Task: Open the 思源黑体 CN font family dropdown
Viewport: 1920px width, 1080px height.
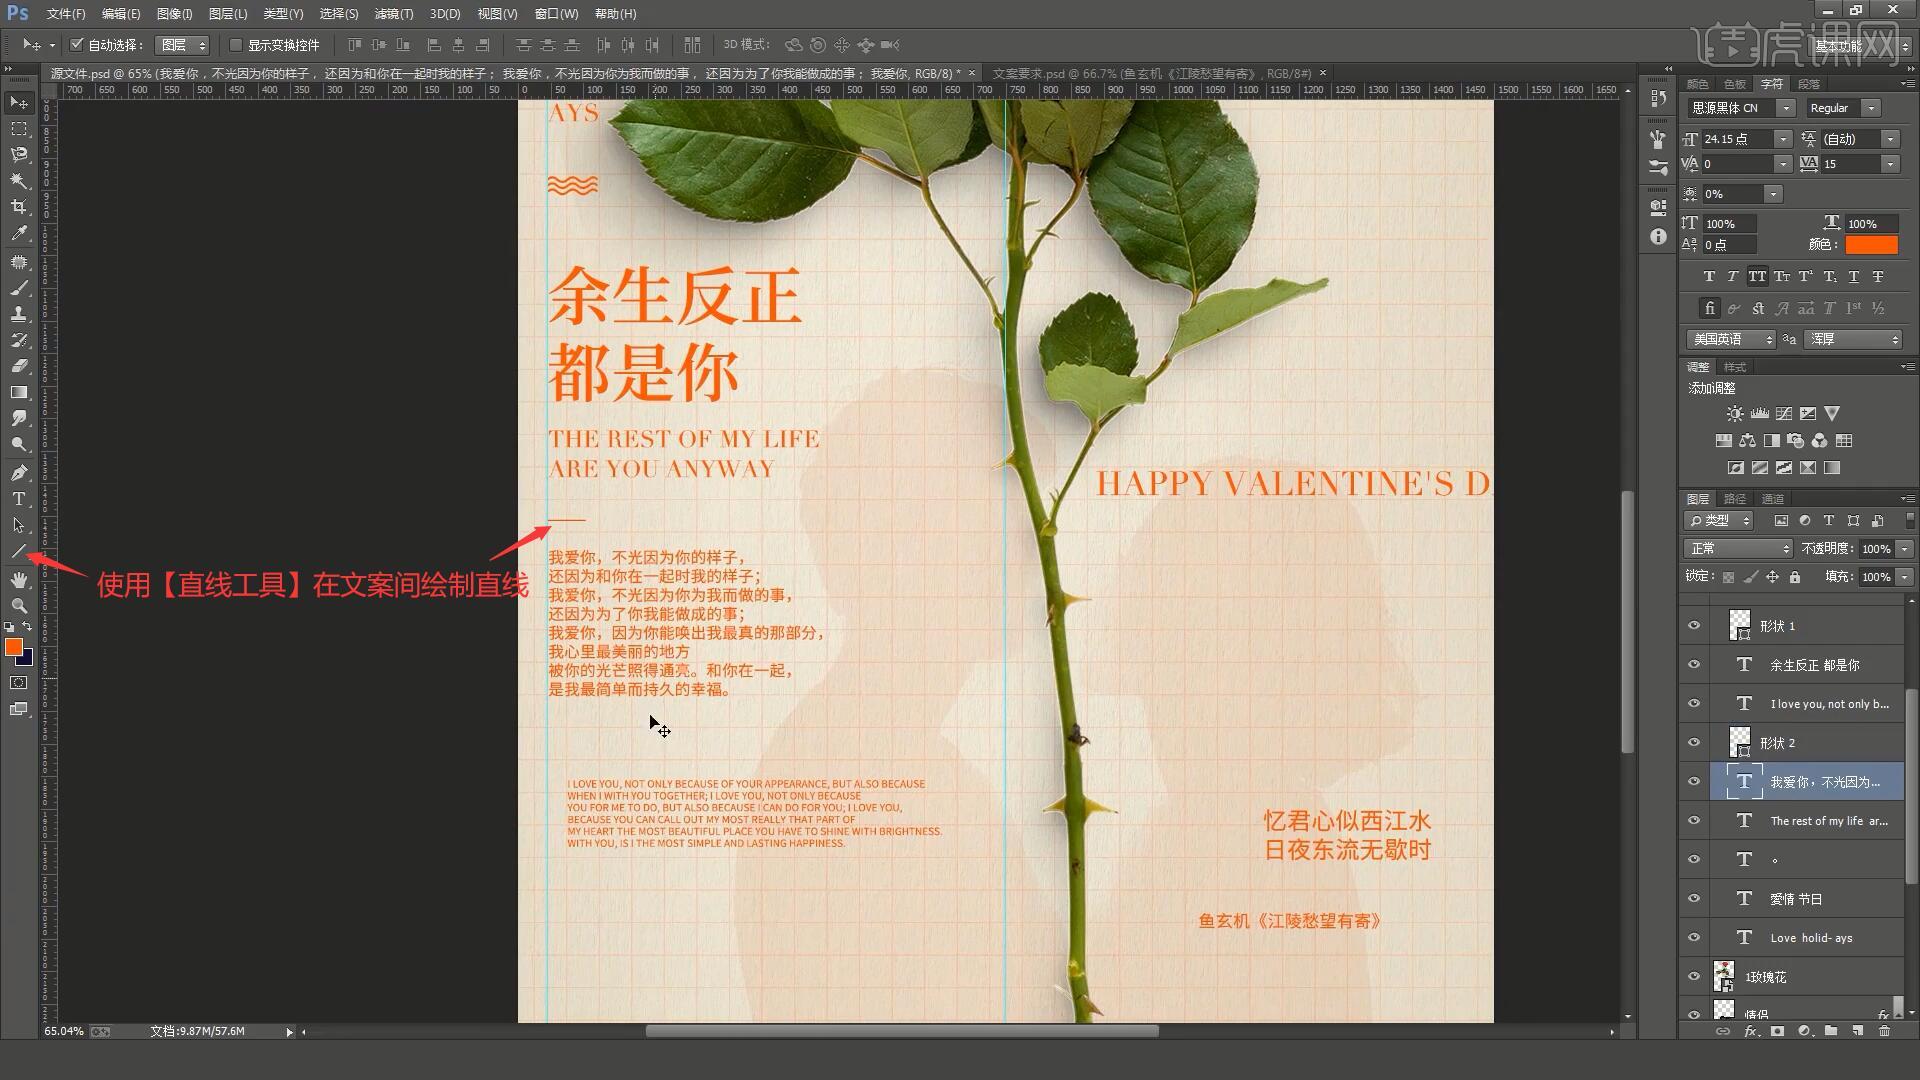Action: point(1785,107)
